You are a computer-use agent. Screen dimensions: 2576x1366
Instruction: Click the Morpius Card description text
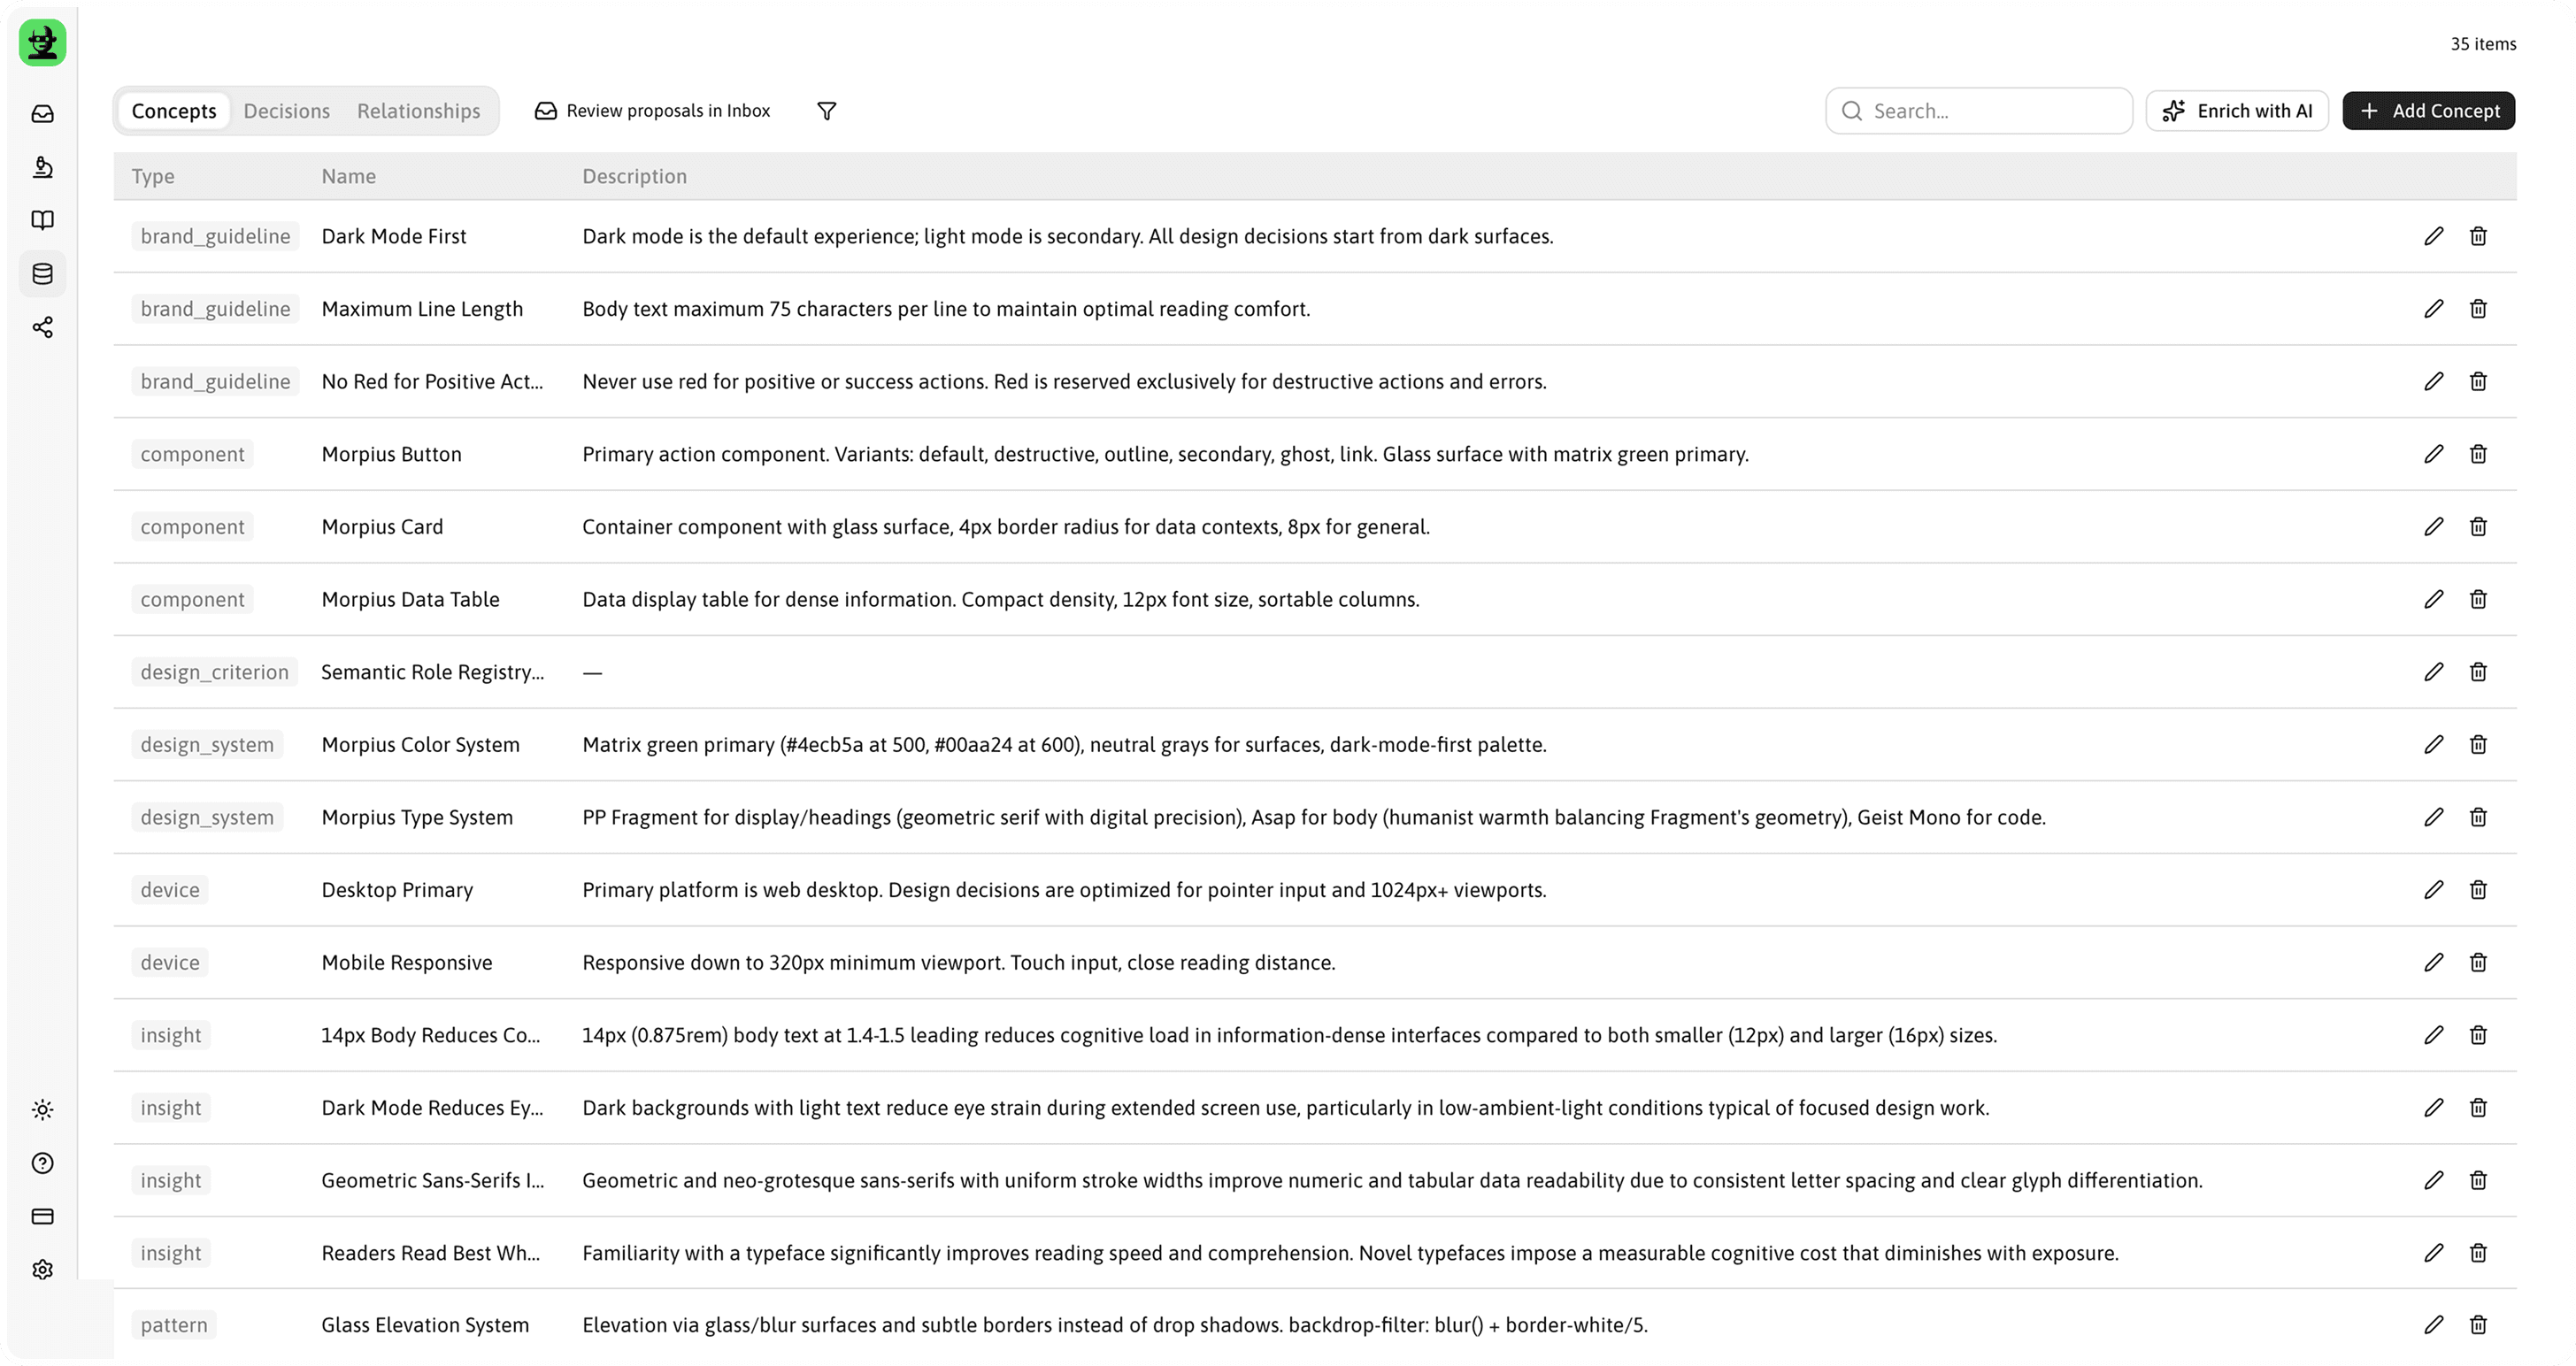pyautogui.click(x=1006, y=527)
